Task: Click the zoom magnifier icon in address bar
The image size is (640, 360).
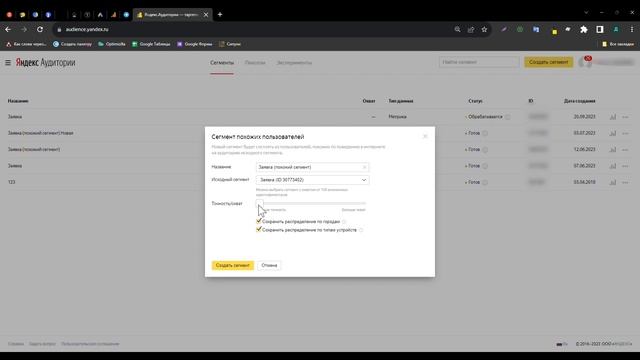Action: point(457,29)
